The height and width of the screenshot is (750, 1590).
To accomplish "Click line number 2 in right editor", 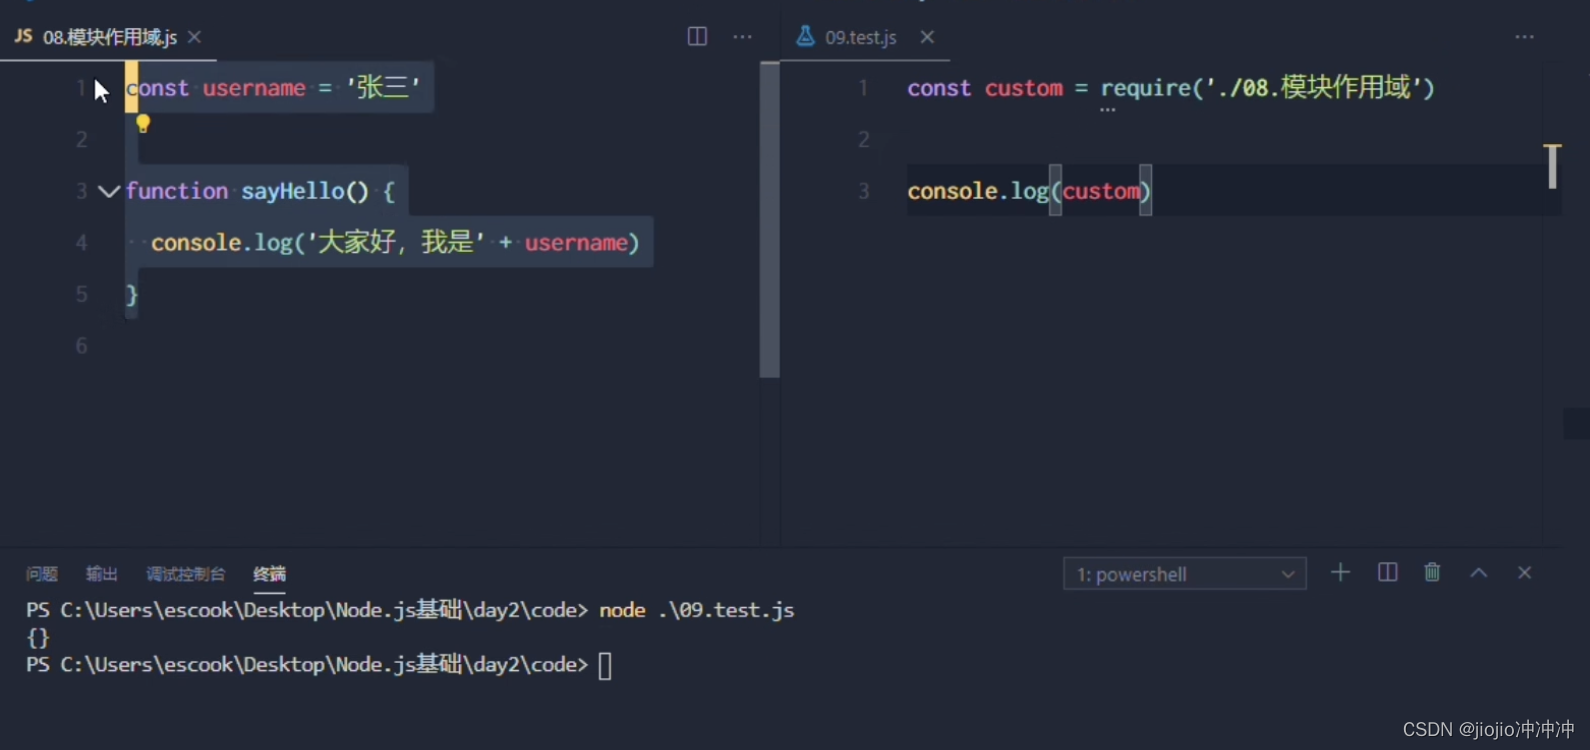I will pyautogui.click(x=864, y=139).
